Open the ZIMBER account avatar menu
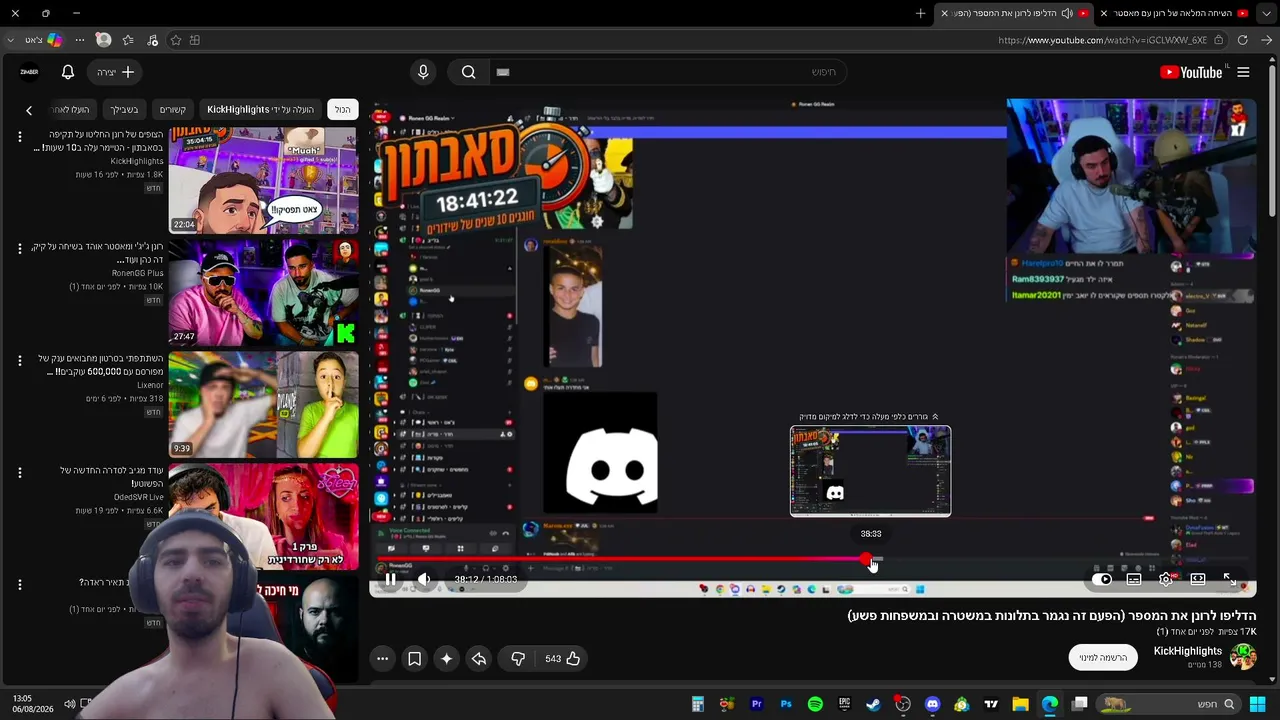The image size is (1280, 720). click(x=29, y=72)
